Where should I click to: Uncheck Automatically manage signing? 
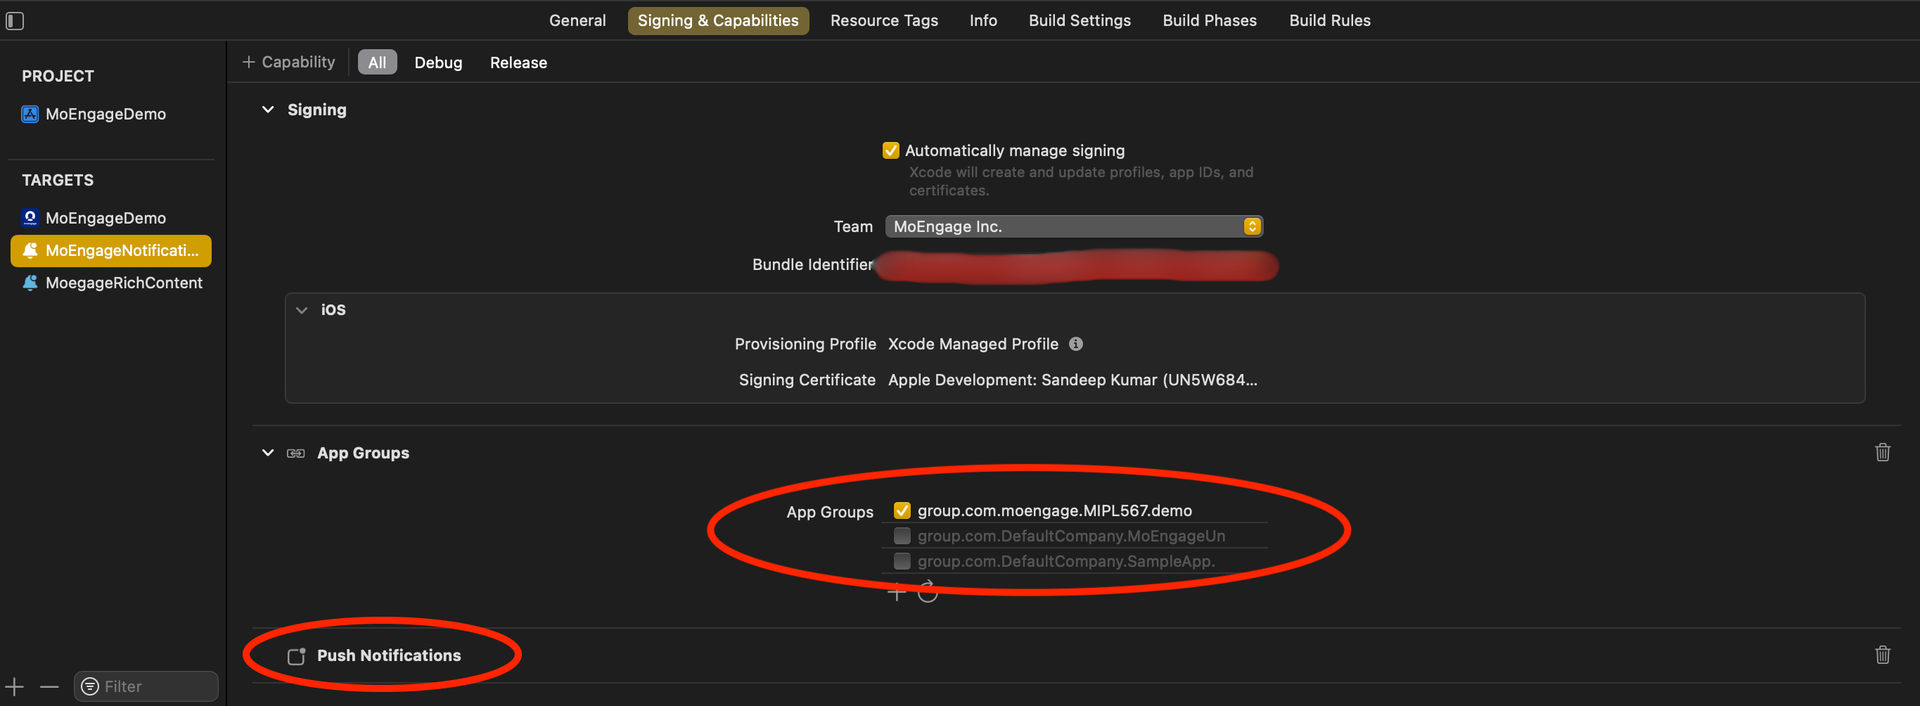890,151
